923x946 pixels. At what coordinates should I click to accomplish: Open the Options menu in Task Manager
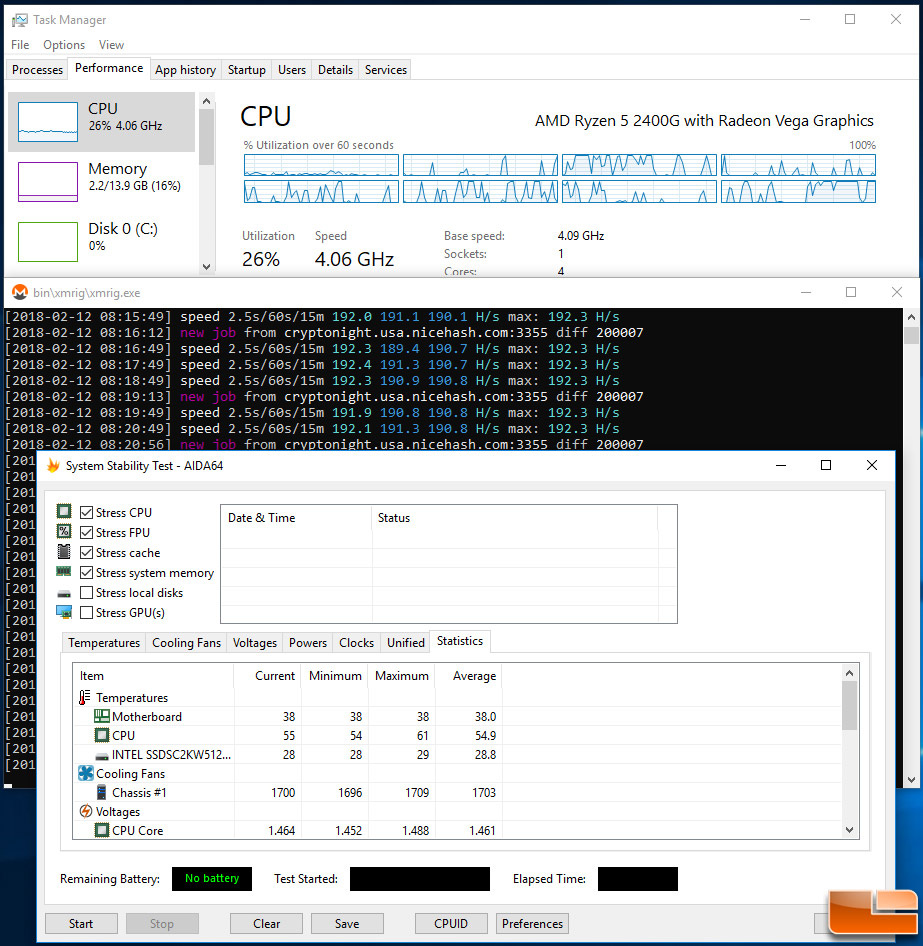64,45
